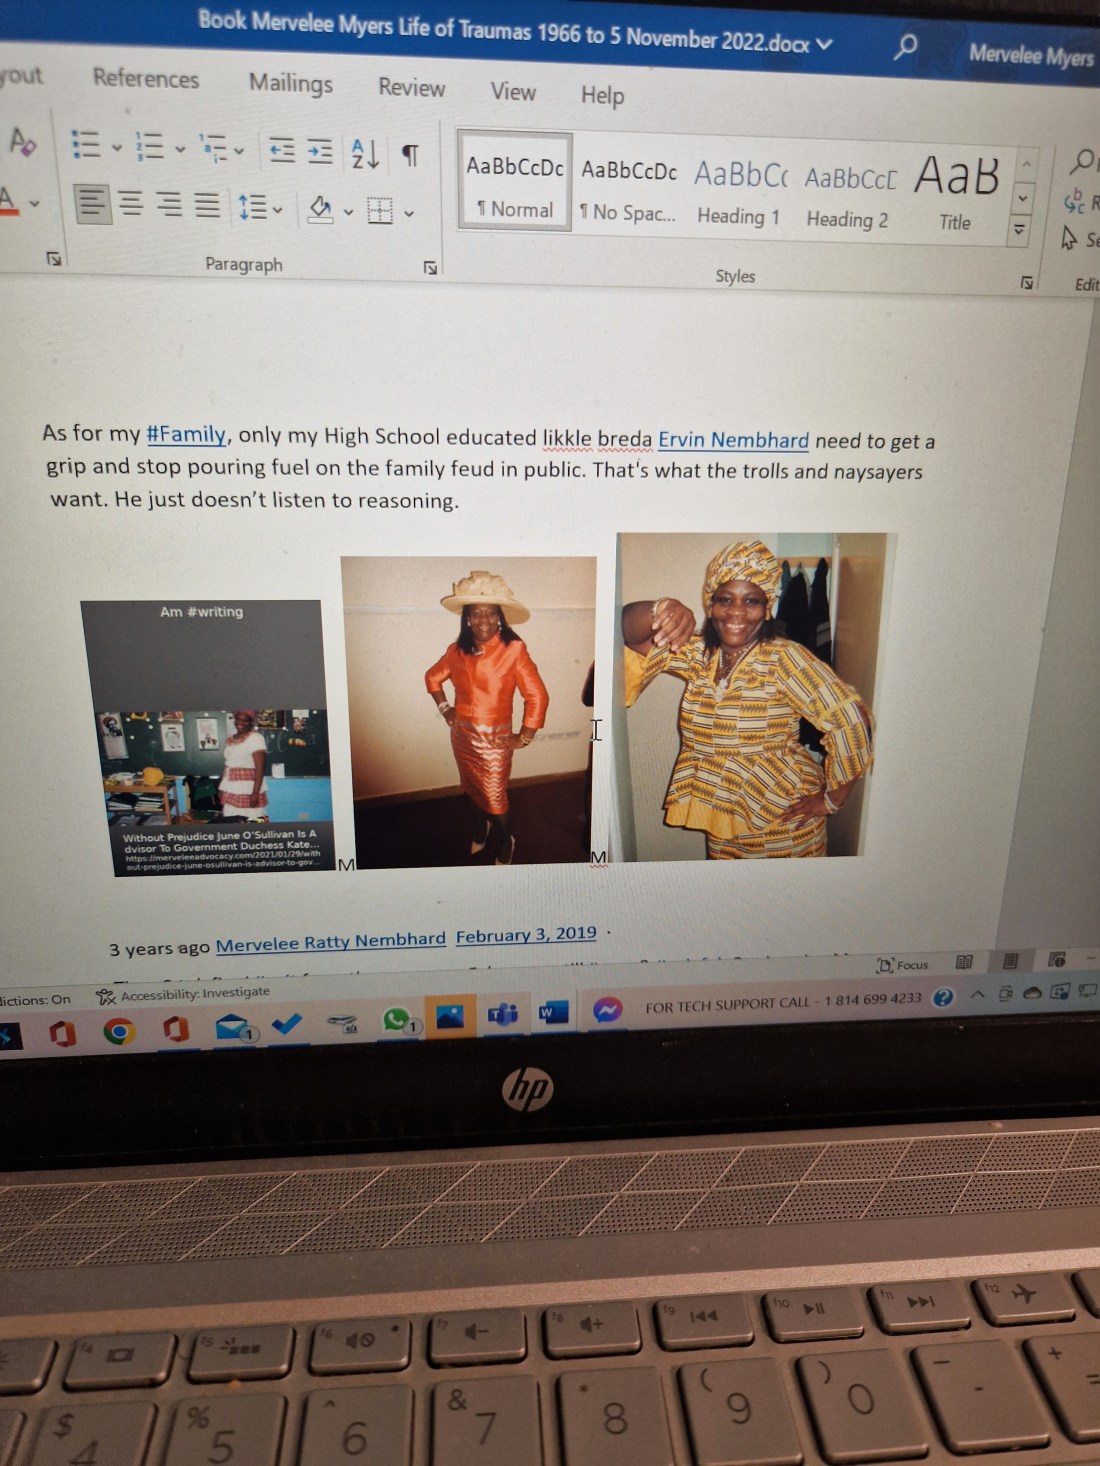Increase the paragraph indent
This screenshot has width=1100, height=1466.
(320, 151)
